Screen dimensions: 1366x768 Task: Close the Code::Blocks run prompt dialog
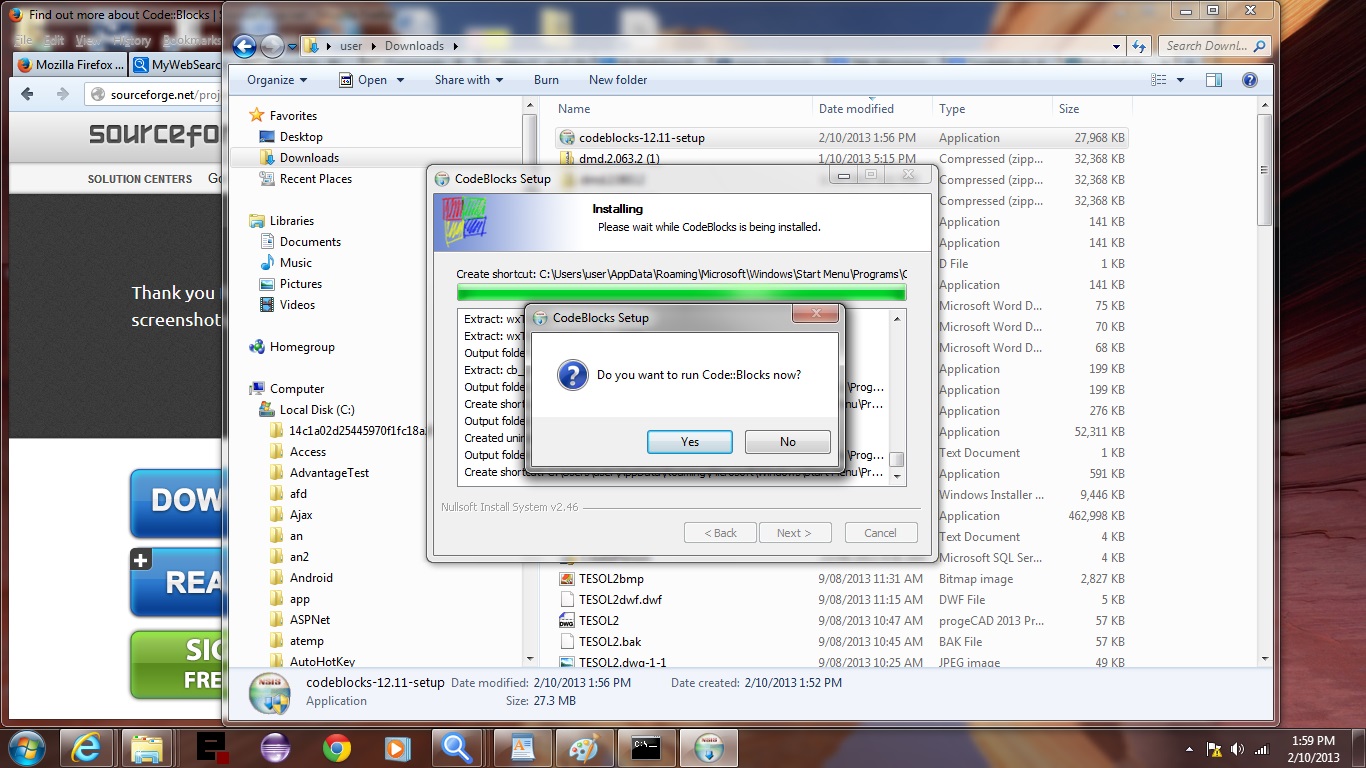click(x=815, y=314)
